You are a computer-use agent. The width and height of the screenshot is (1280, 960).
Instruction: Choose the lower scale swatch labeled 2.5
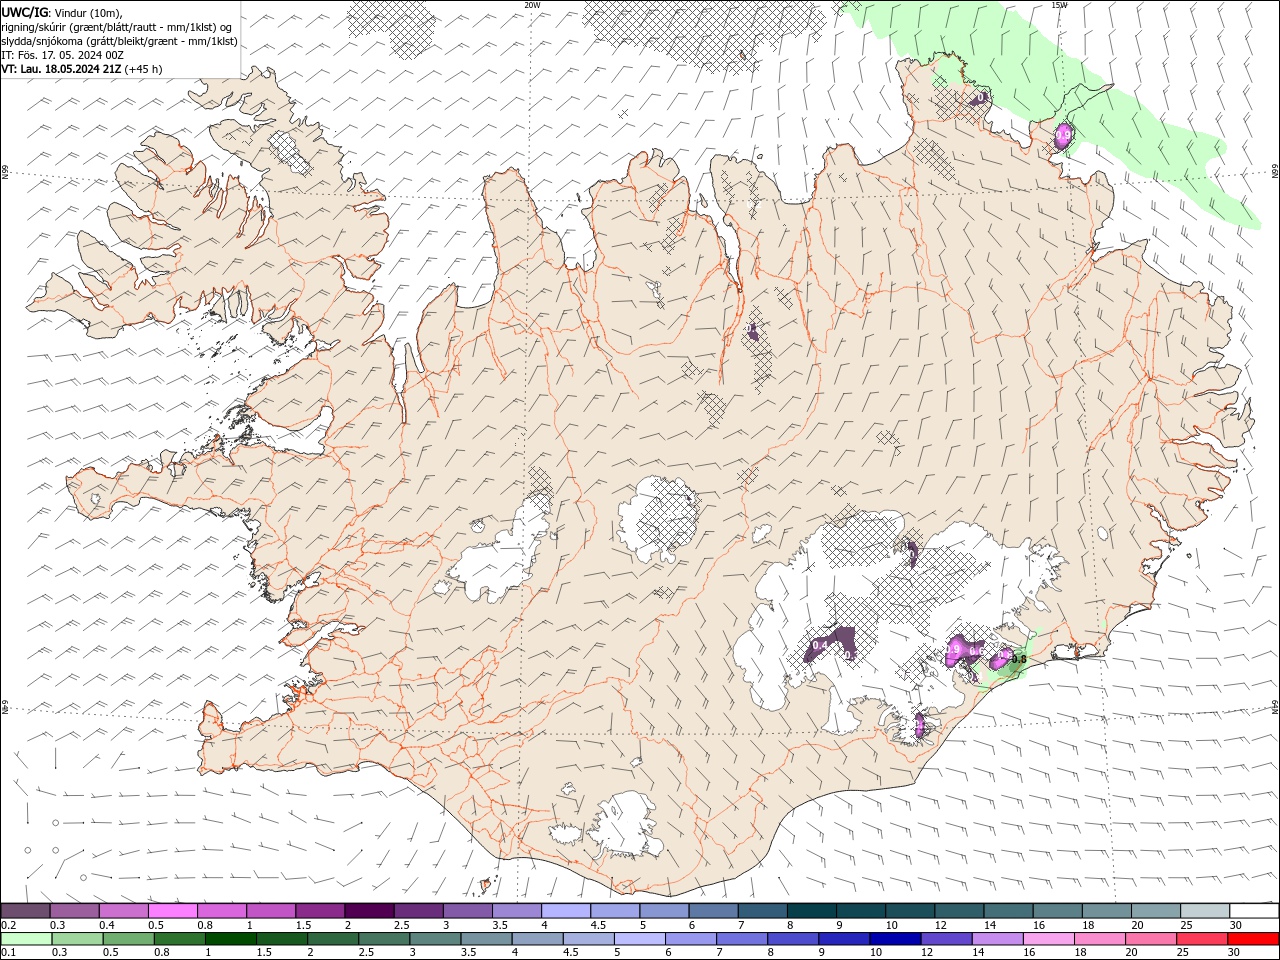point(384,939)
